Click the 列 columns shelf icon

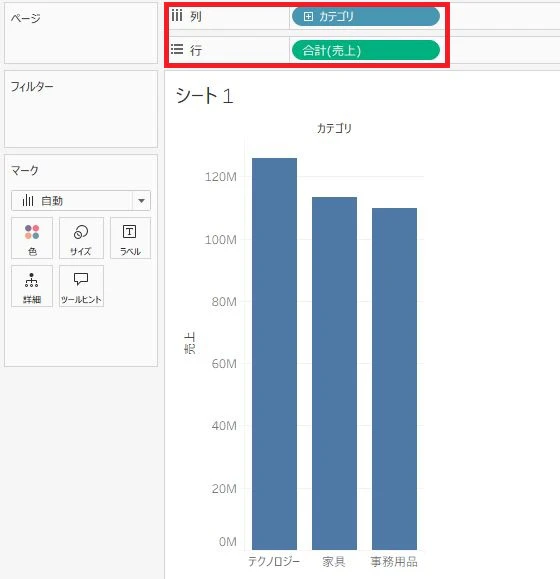tap(177, 16)
